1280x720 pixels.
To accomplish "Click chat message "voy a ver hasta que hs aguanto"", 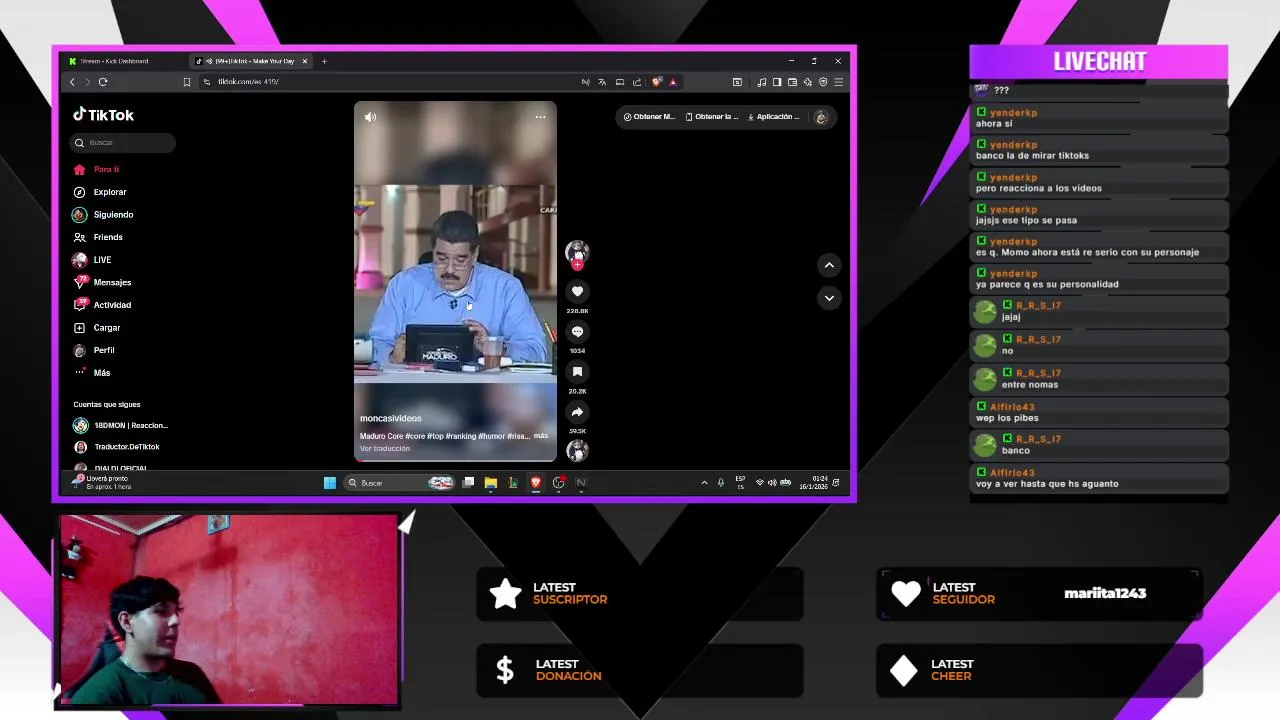I will pyautogui.click(x=1047, y=484).
